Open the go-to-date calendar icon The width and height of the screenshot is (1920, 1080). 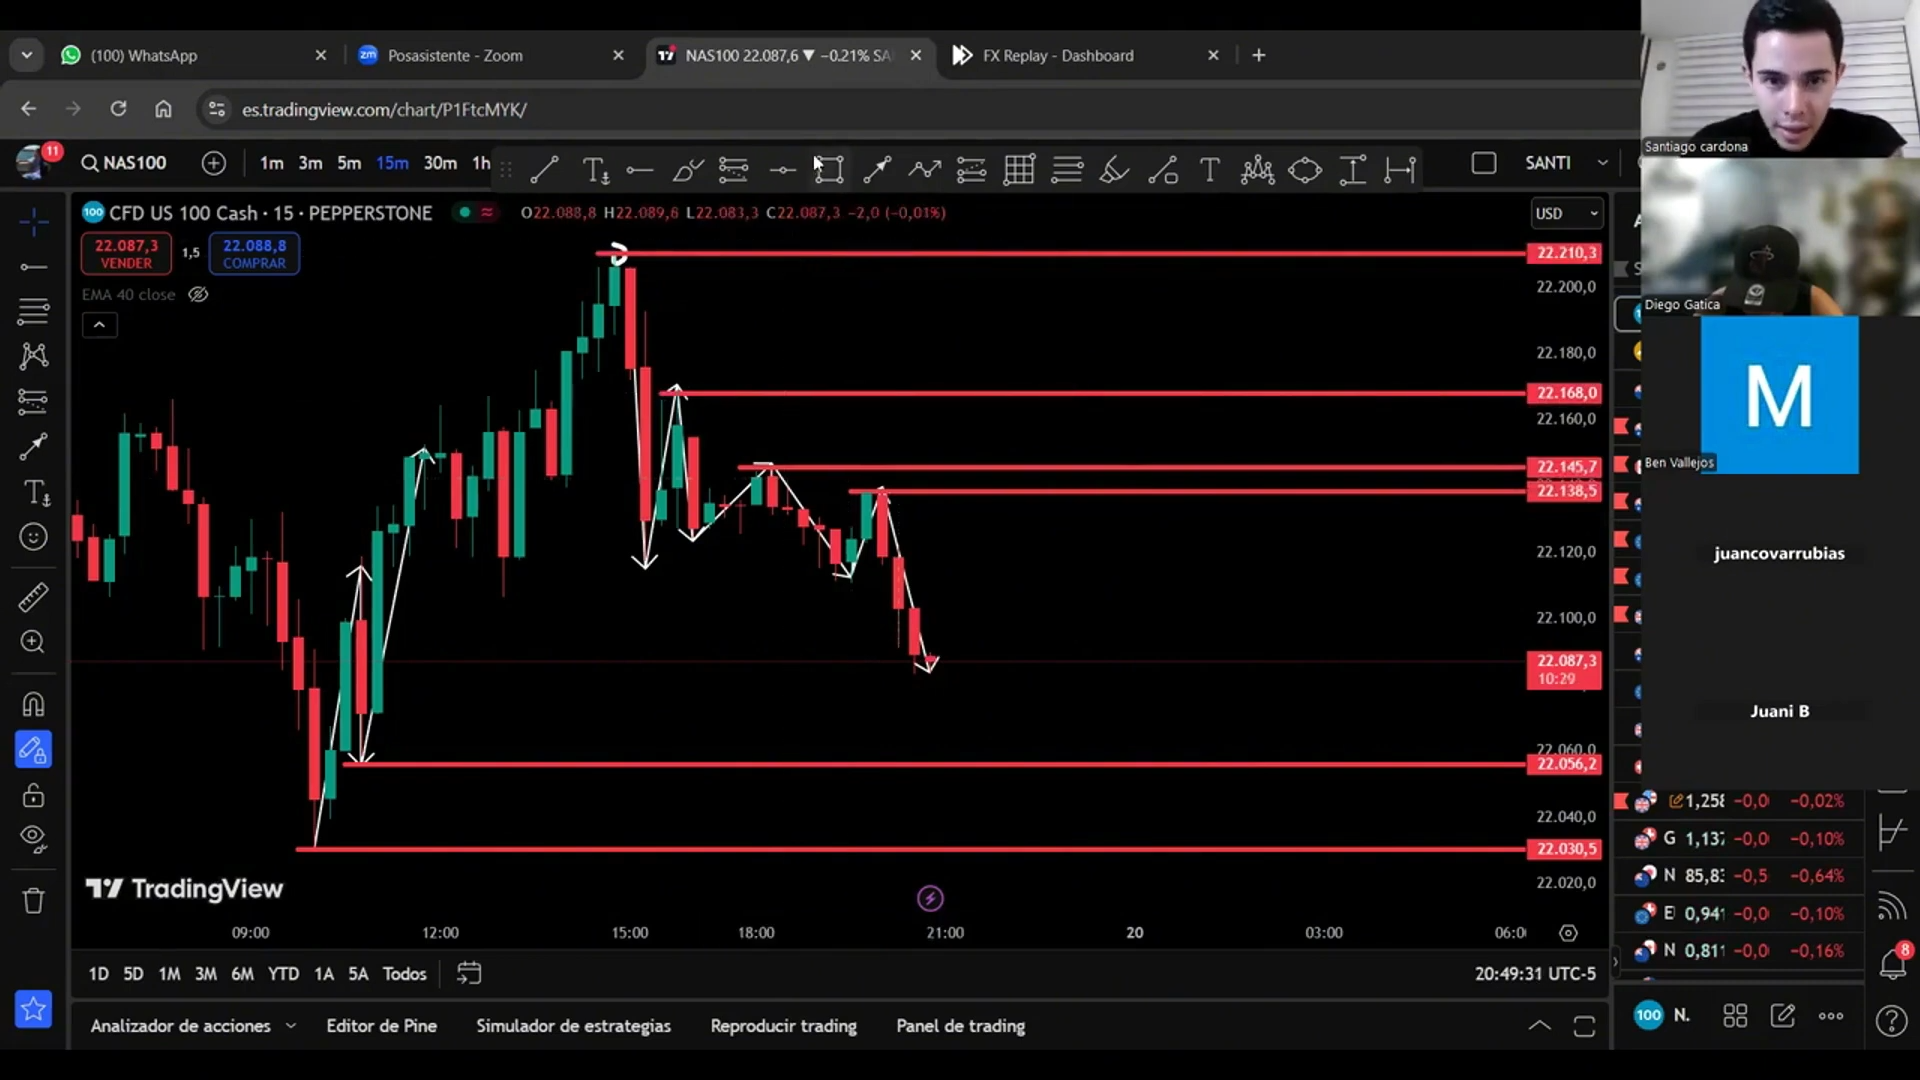[469, 973]
